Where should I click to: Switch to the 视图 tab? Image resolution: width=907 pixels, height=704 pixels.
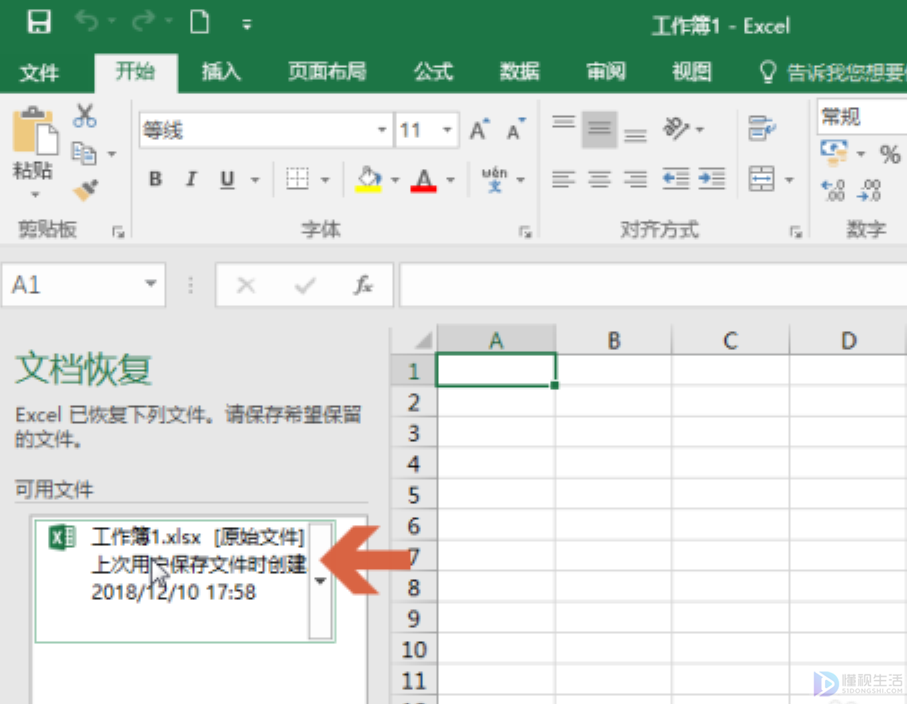(692, 72)
